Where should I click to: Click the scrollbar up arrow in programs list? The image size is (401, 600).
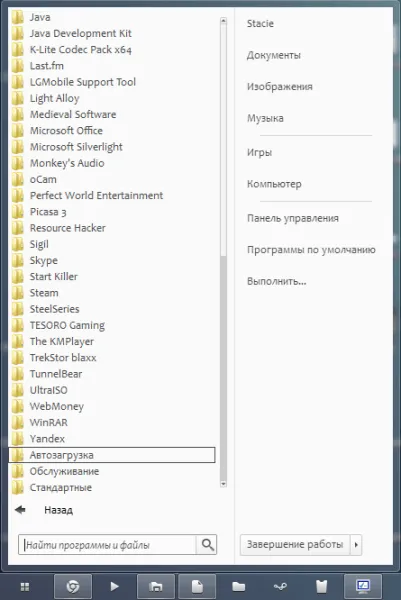pos(223,21)
